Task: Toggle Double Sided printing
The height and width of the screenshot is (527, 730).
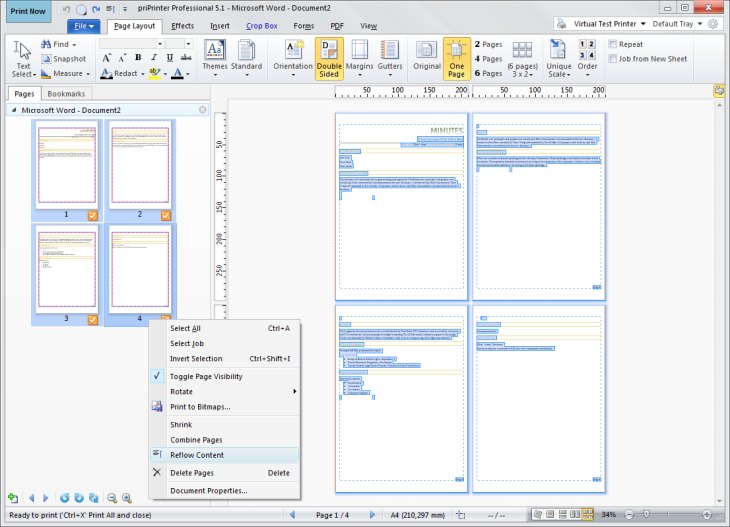Action: click(x=329, y=59)
